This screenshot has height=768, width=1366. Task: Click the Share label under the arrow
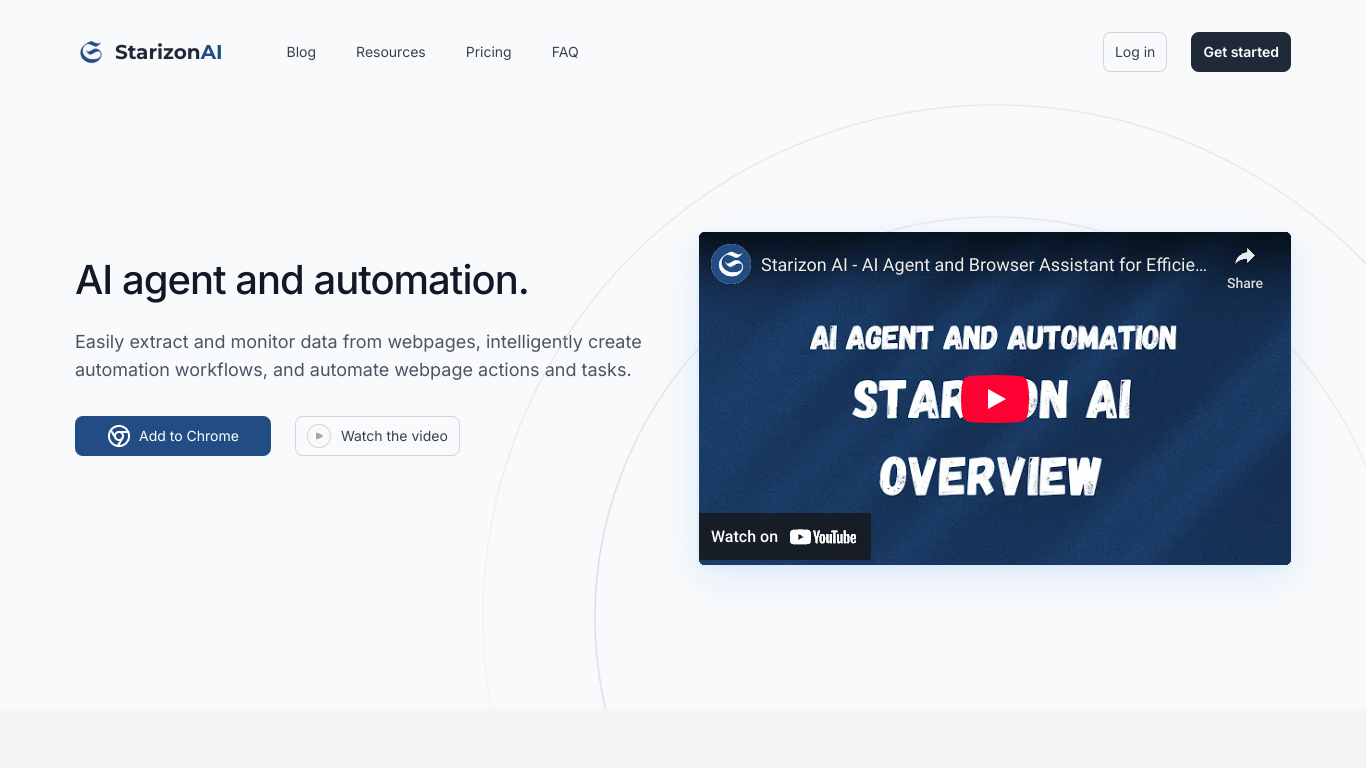pos(1245,283)
